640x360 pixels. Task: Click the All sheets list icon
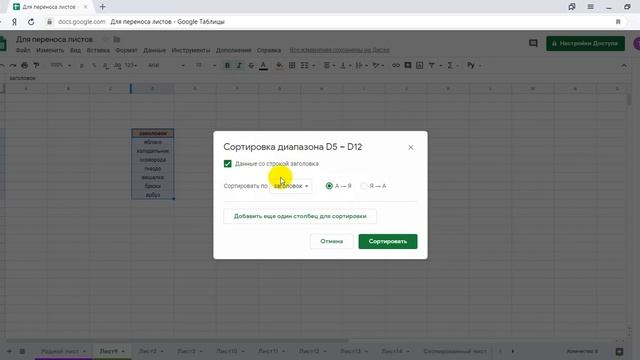22,351
